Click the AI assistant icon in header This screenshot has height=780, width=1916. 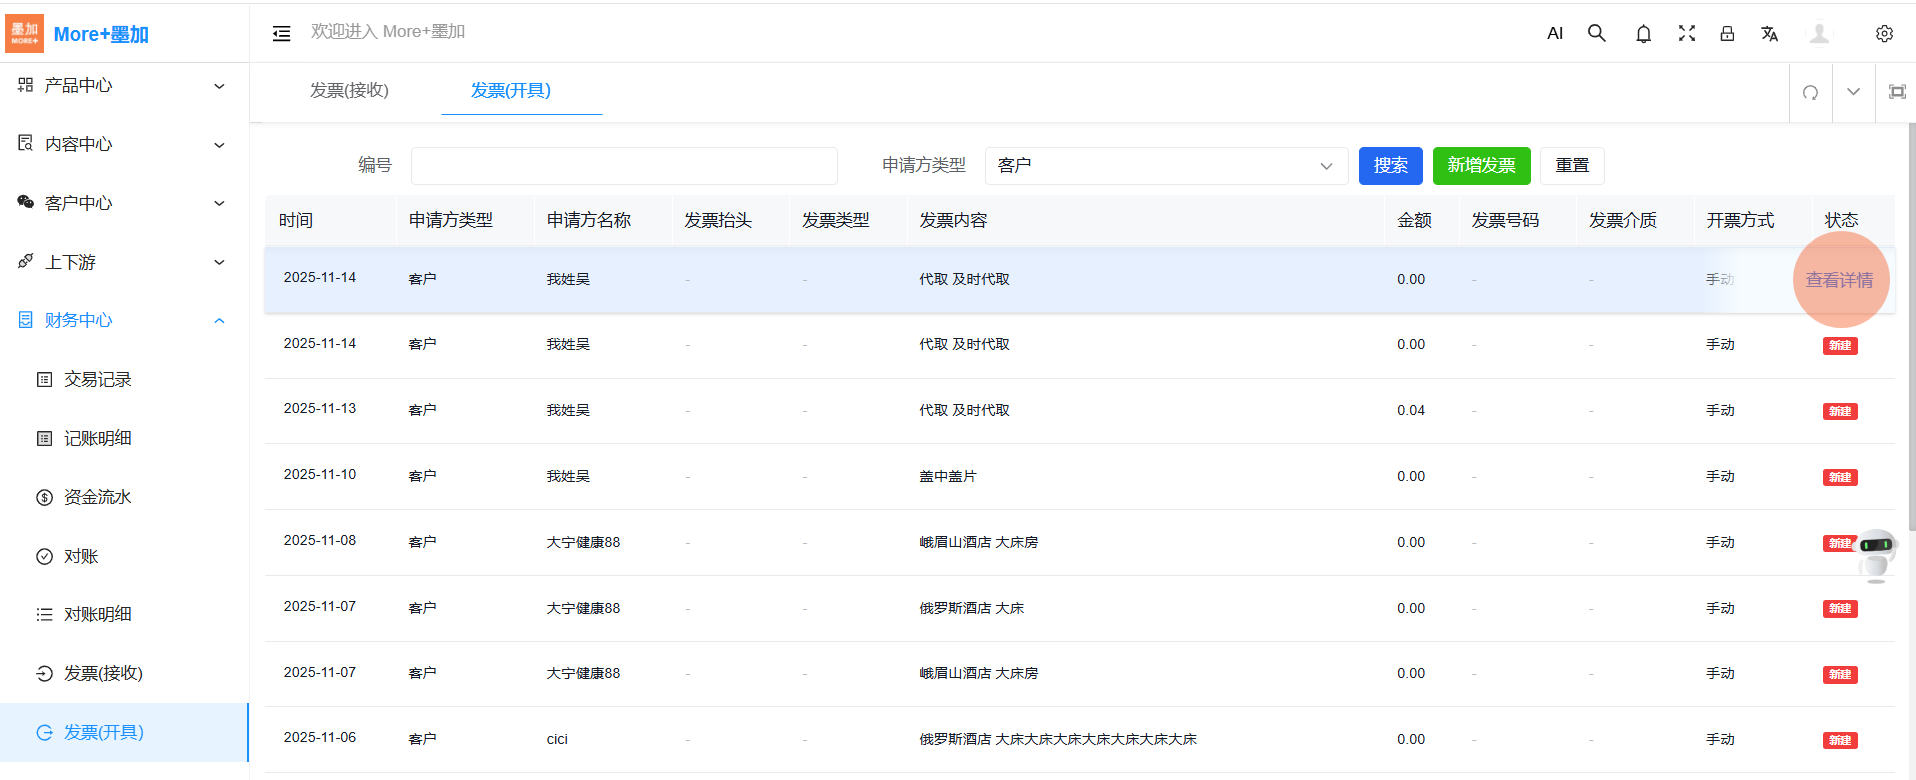1555,33
